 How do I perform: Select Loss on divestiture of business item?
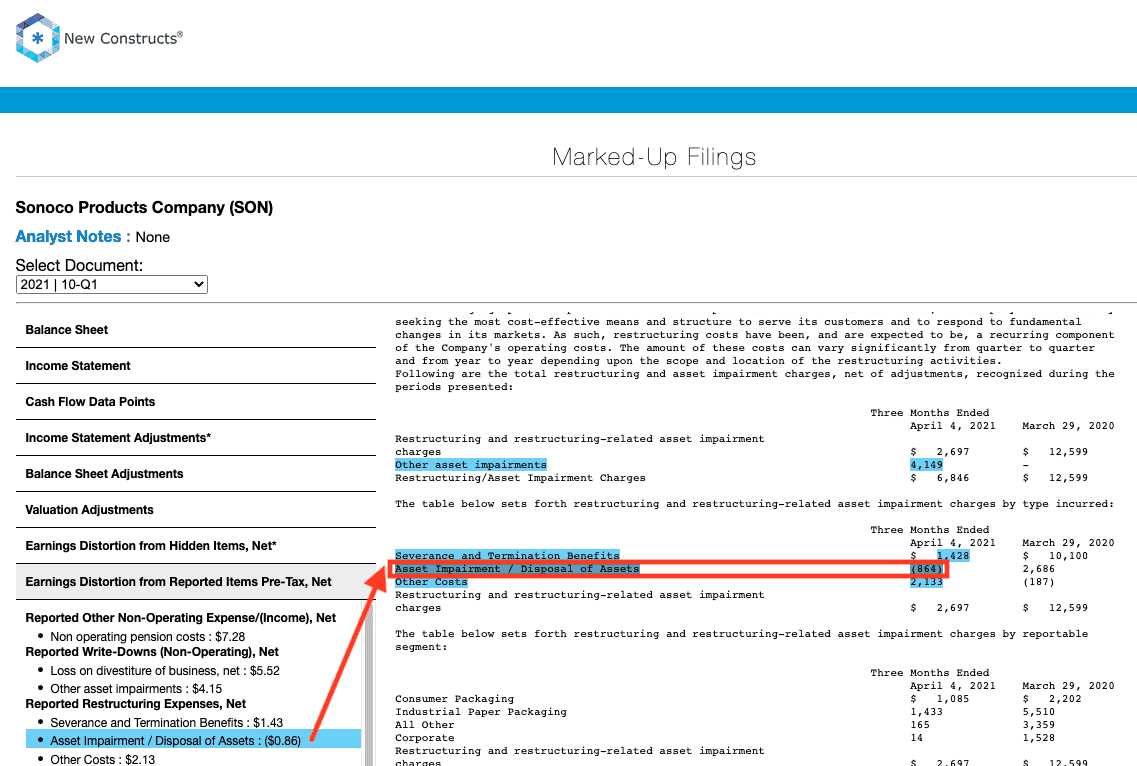click(165, 671)
